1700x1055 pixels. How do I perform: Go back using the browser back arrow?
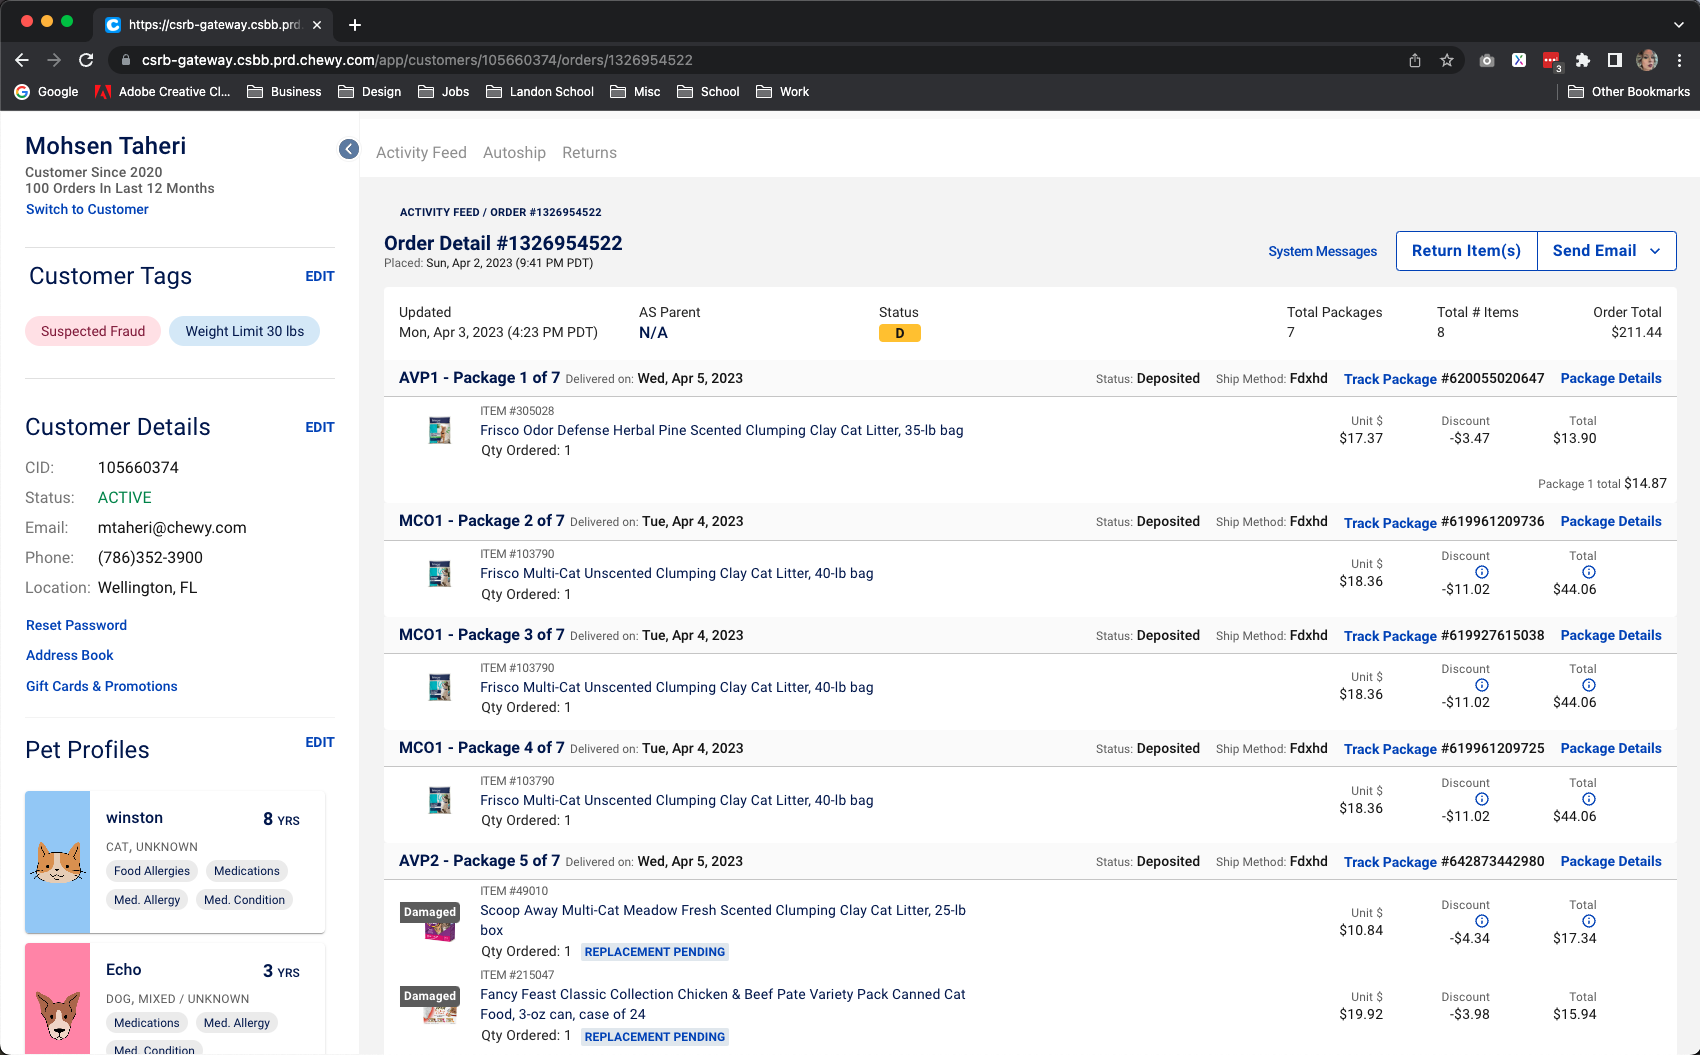22,60
